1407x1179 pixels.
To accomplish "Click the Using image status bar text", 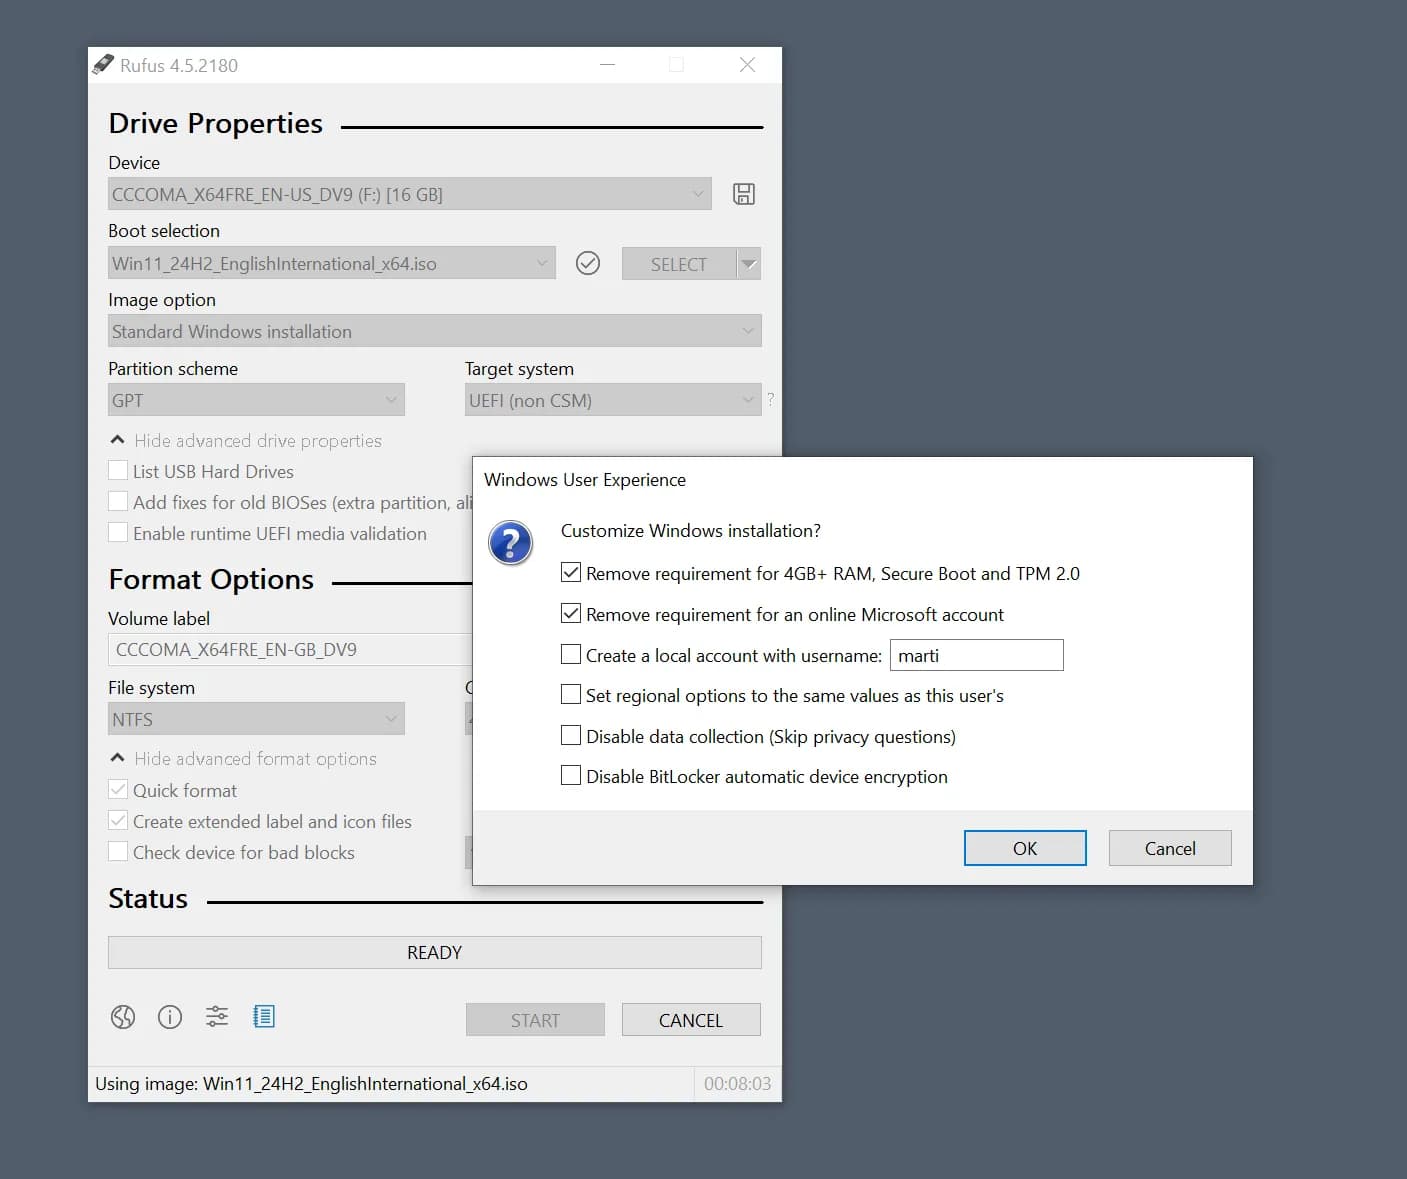I will [311, 1084].
